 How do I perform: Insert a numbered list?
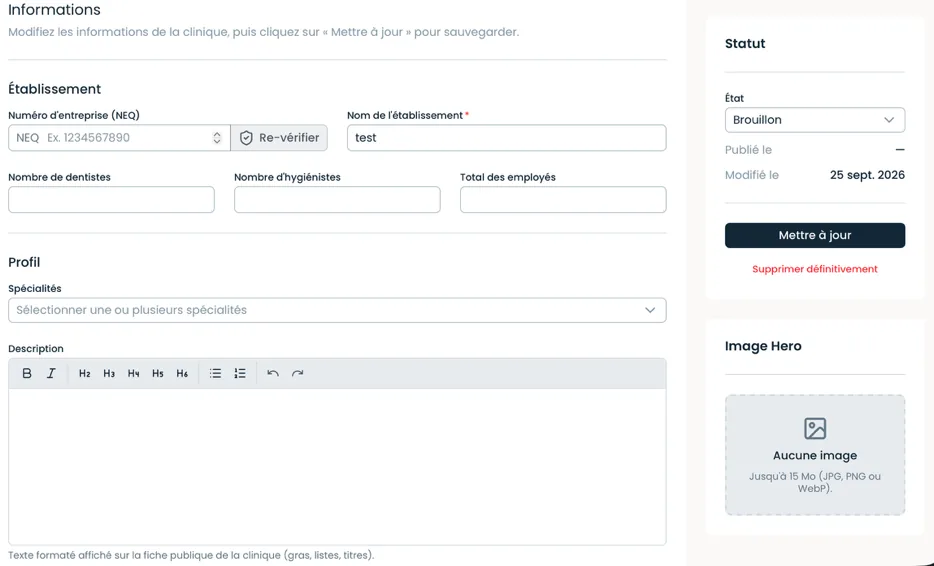click(x=240, y=374)
